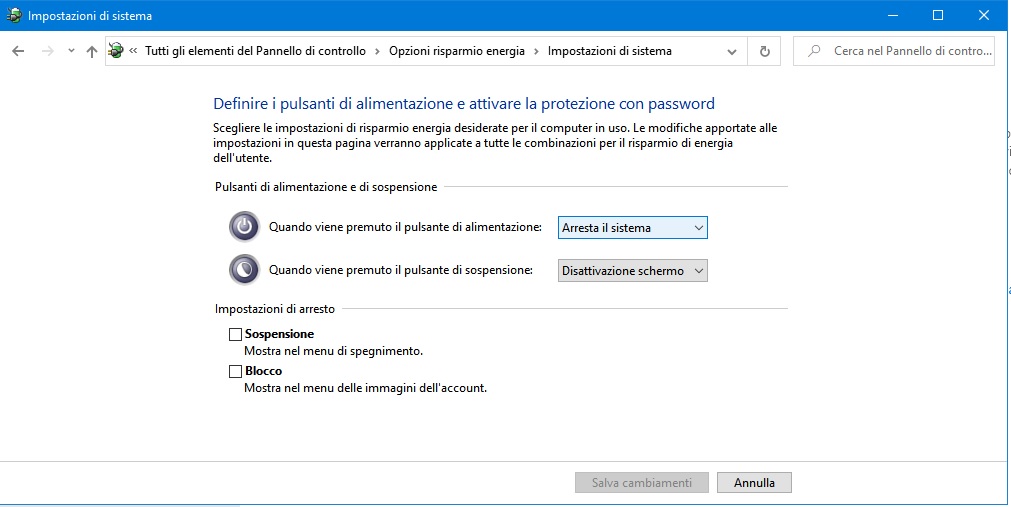
Task: Open the Disattivazione schermo dropdown
Action: click(x=633, y=271)
